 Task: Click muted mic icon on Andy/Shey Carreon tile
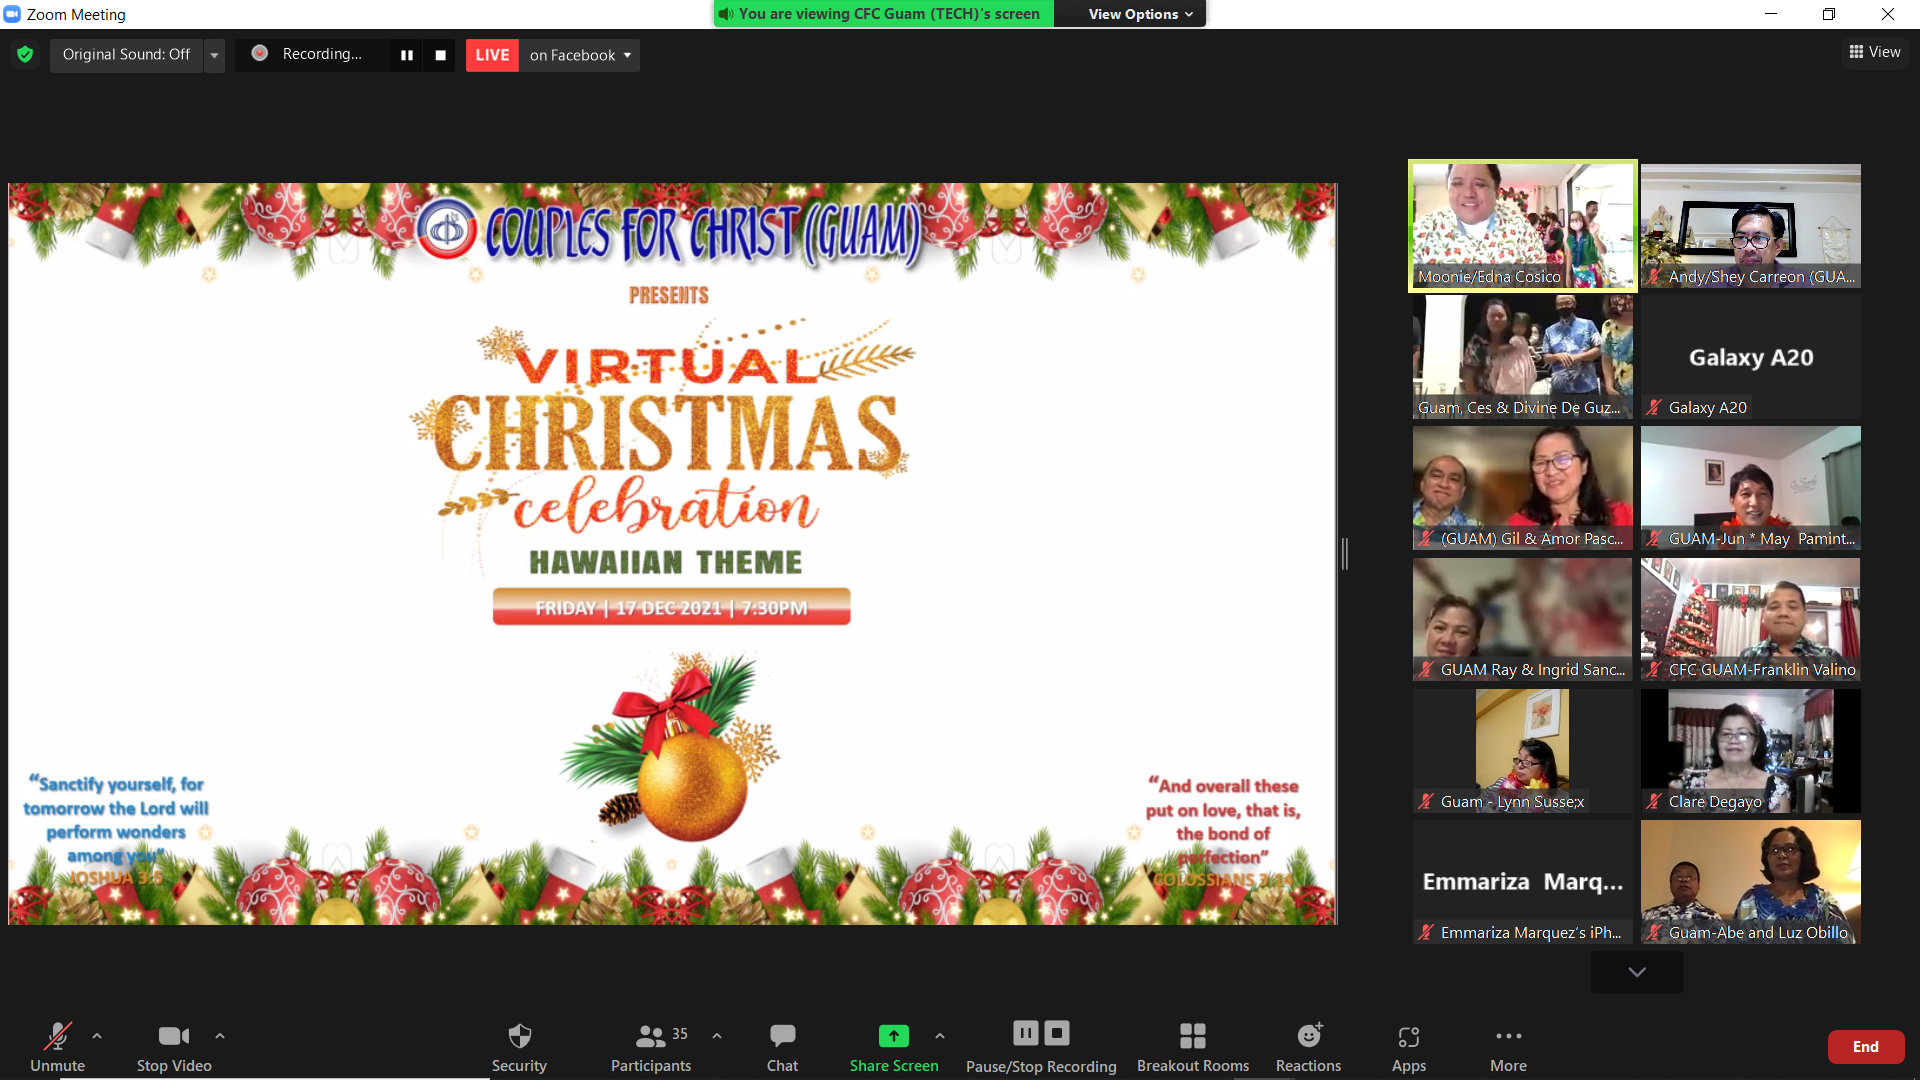pos(1654,277)
